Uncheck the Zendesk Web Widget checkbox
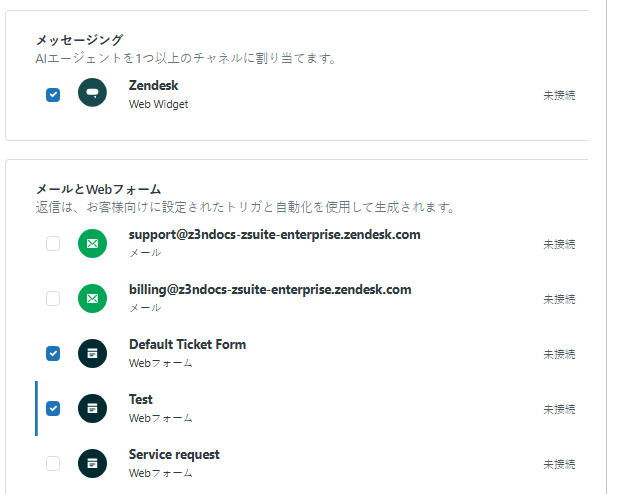618x494 pixels. (x=53, y=95)
